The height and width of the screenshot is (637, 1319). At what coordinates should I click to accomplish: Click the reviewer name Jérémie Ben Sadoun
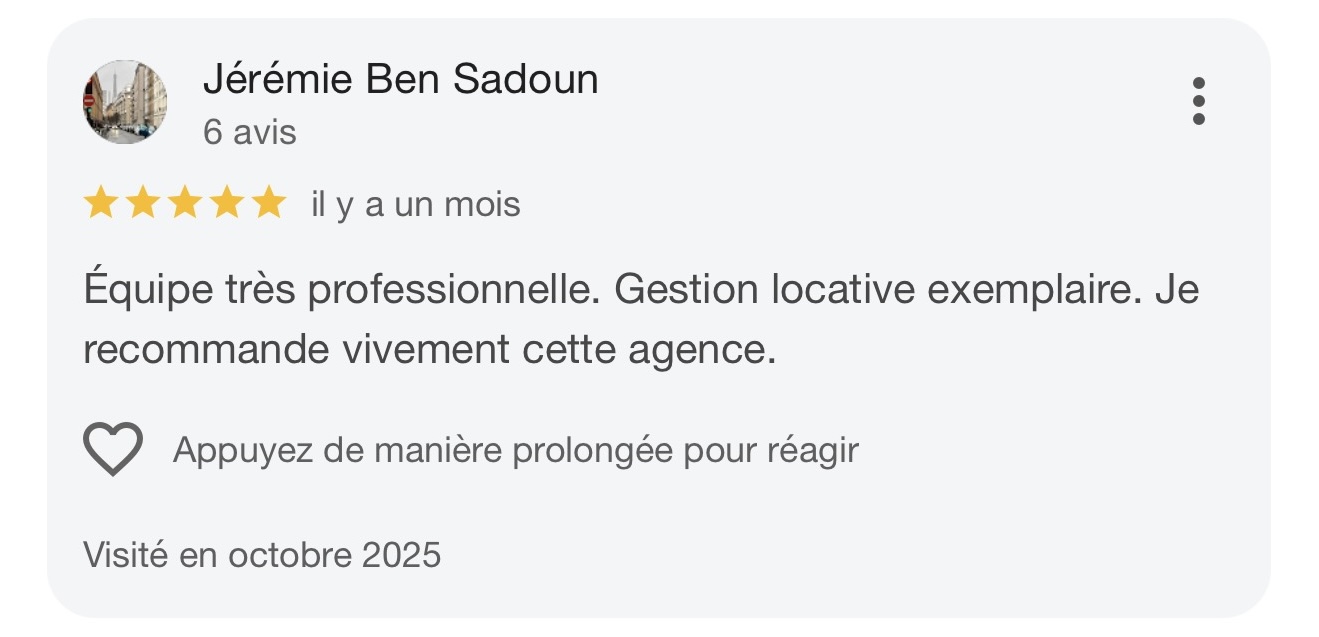[x=402, y=81]
